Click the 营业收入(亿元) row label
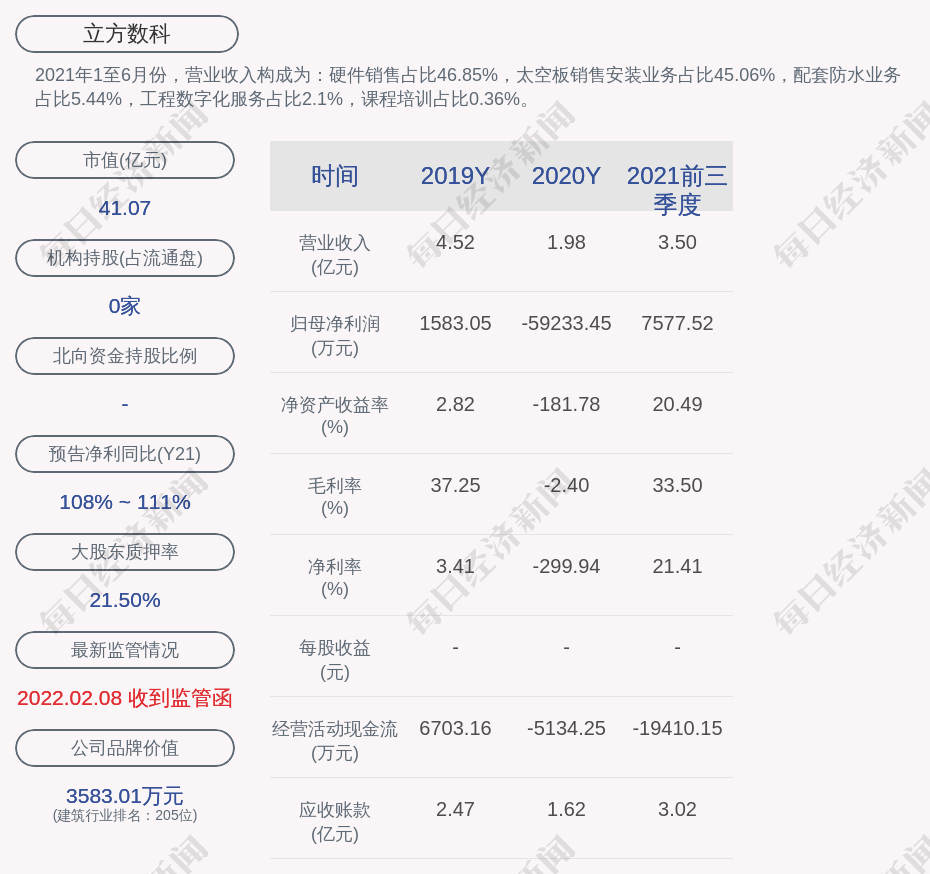 coord(335,255)
